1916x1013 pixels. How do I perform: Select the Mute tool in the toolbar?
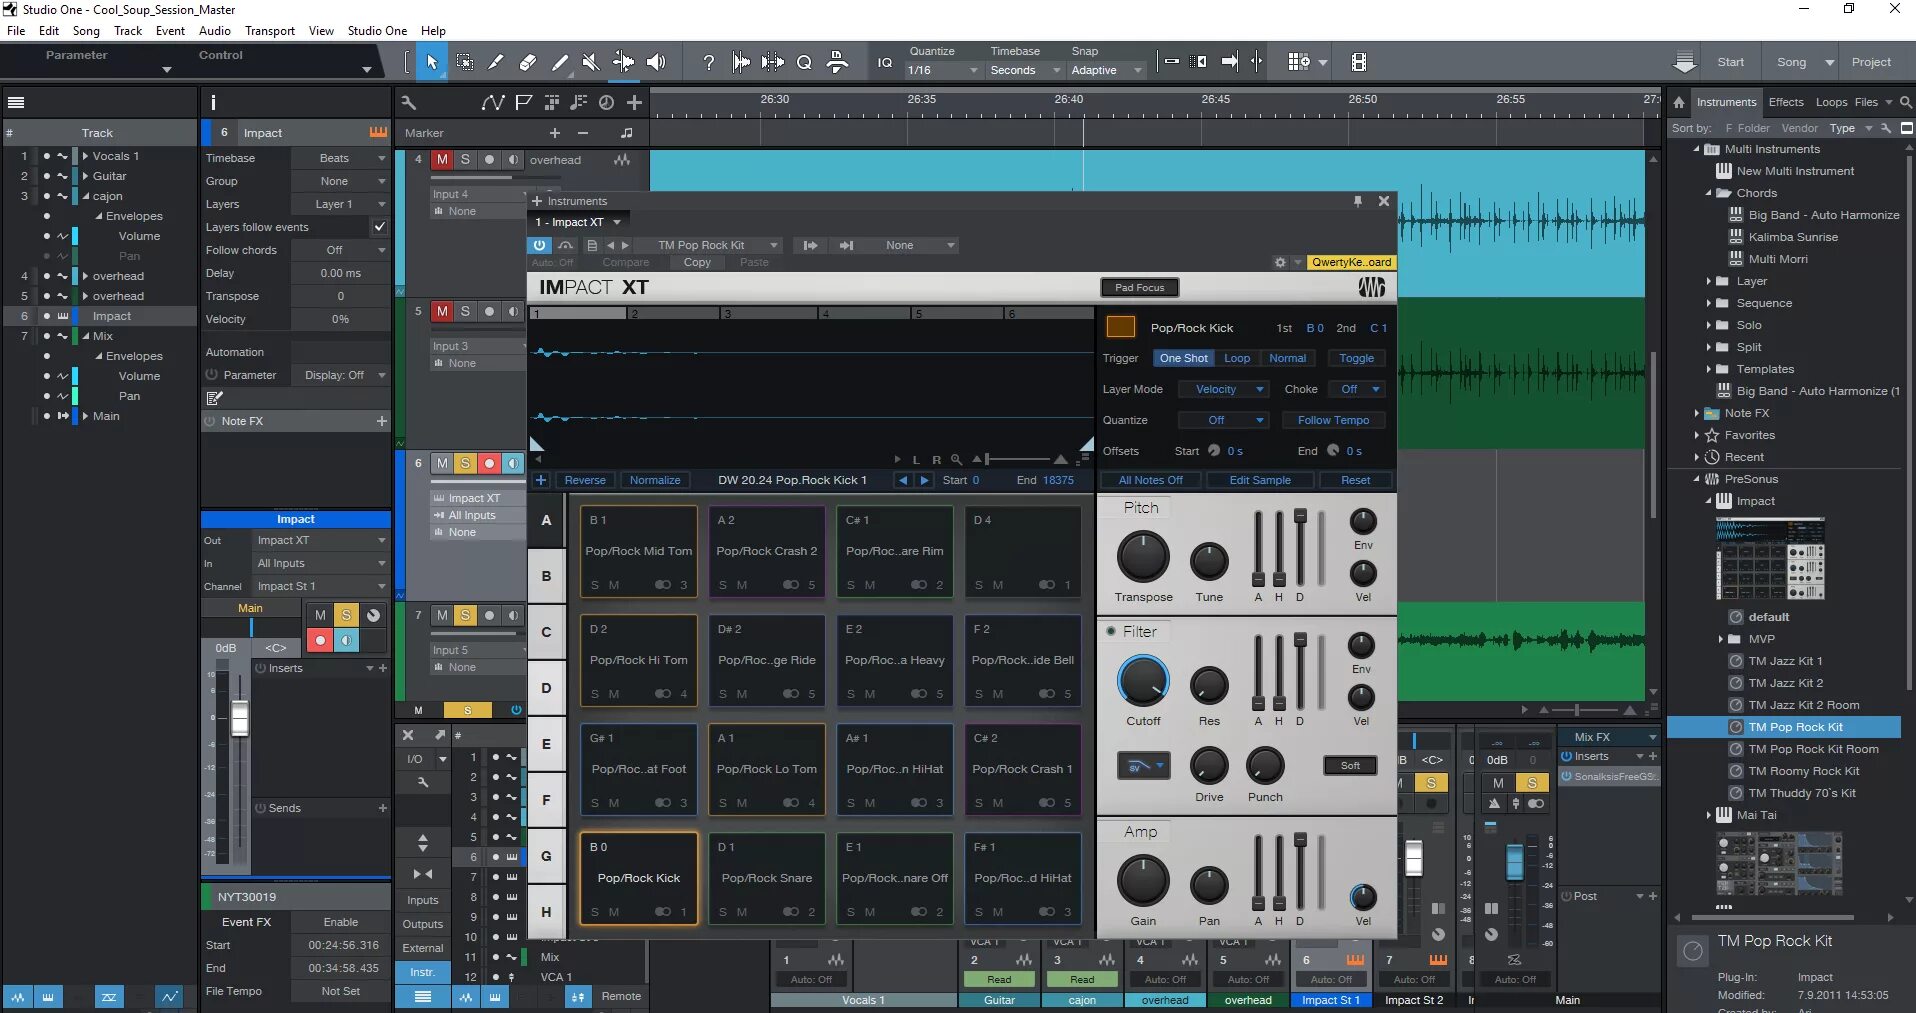(591, 62)
